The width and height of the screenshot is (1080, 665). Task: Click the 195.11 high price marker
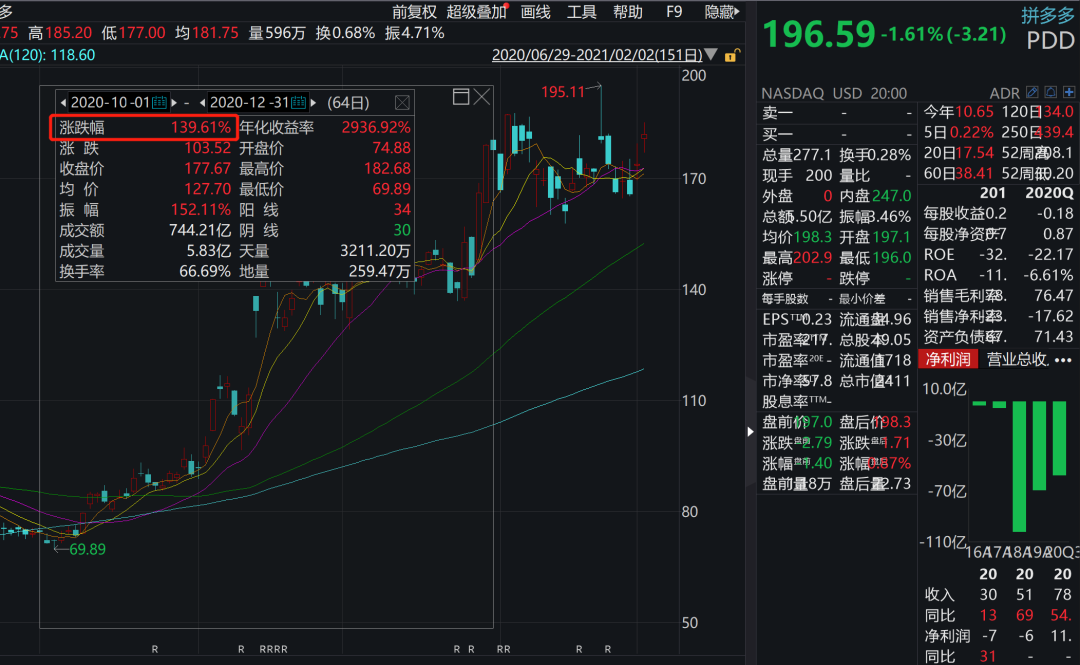[563, 92]
